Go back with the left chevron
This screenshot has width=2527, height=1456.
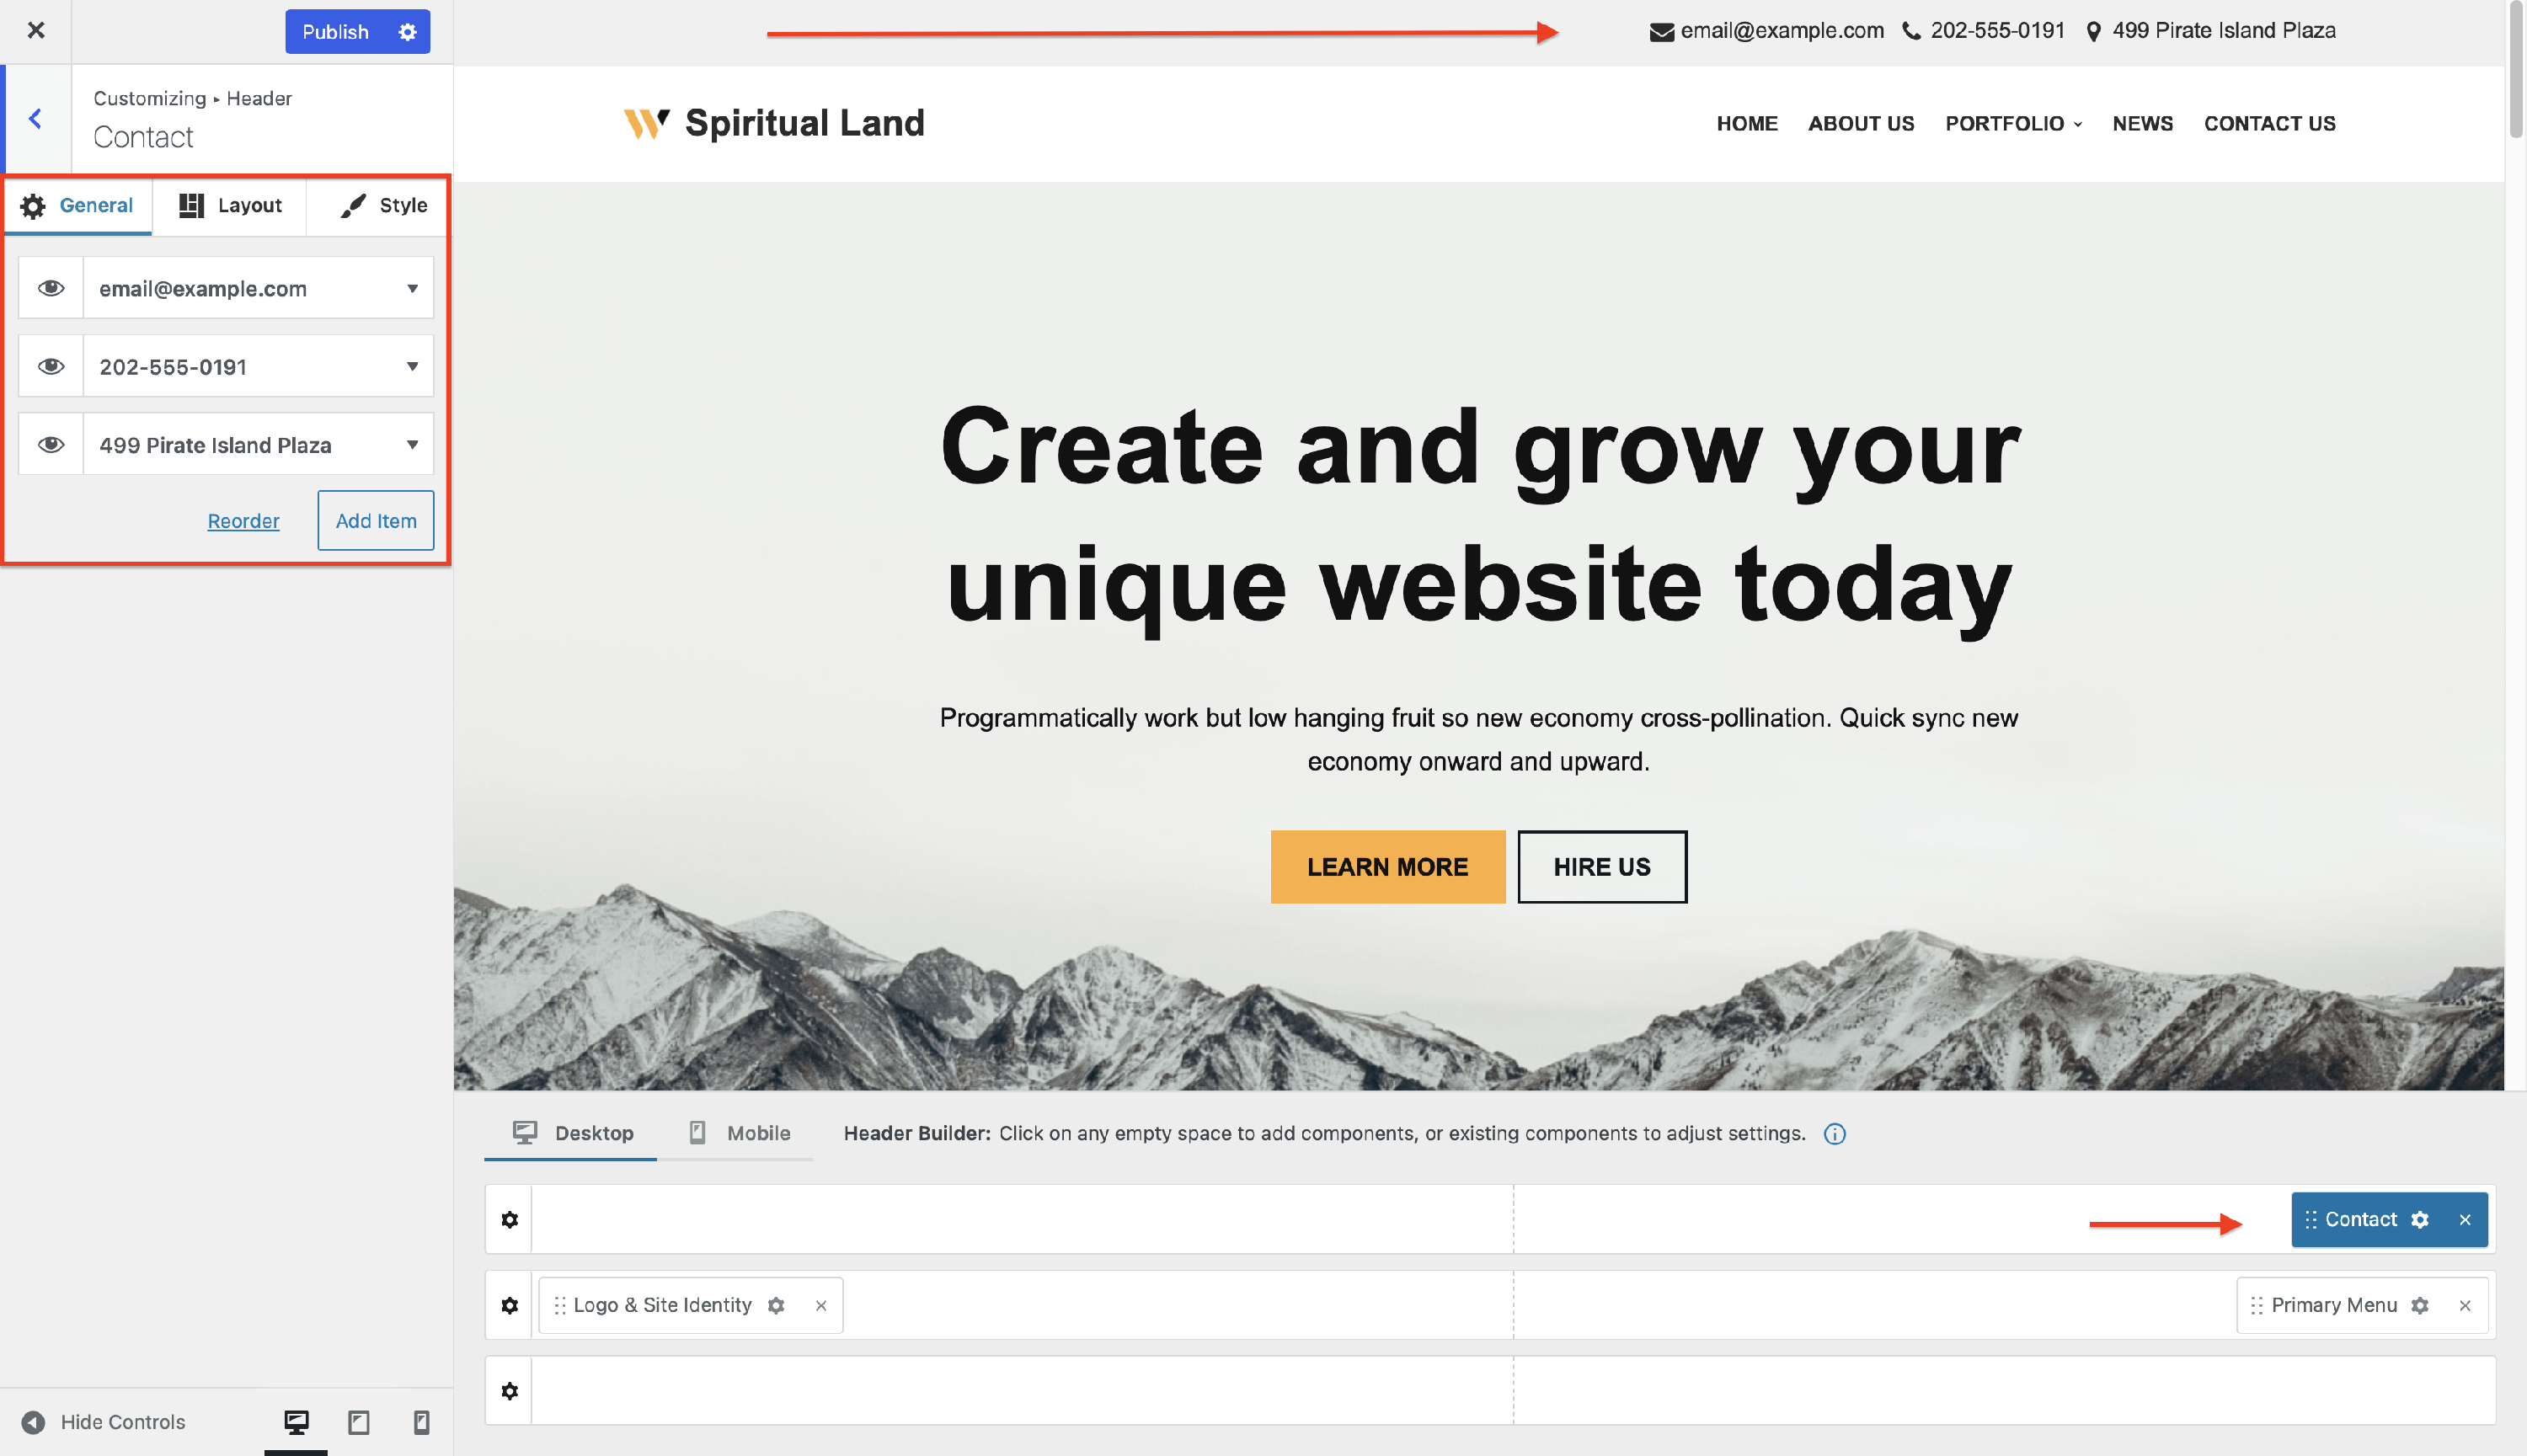(36, 119)
